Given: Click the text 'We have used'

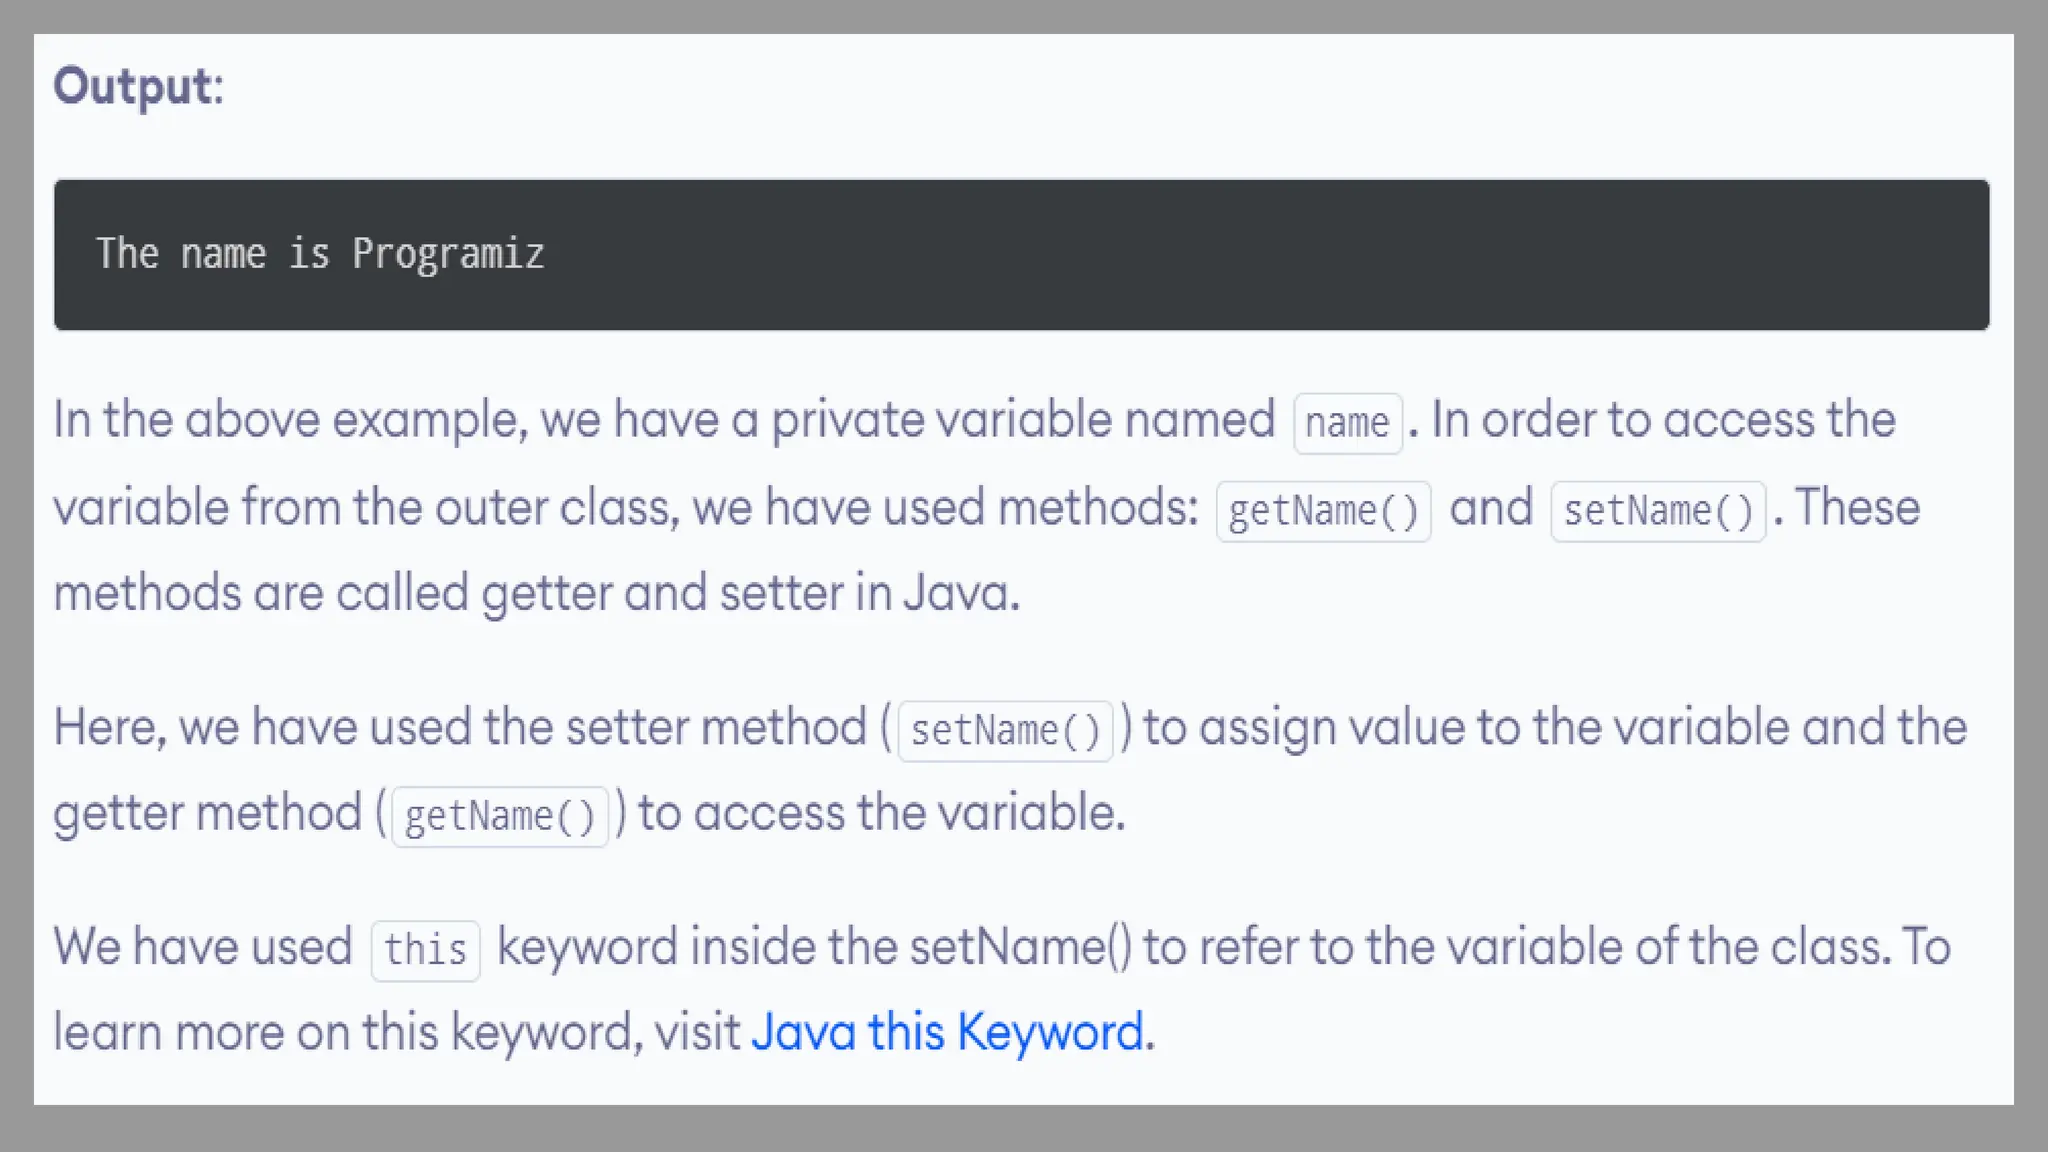Looking at the screenshot, I should 203,947.
